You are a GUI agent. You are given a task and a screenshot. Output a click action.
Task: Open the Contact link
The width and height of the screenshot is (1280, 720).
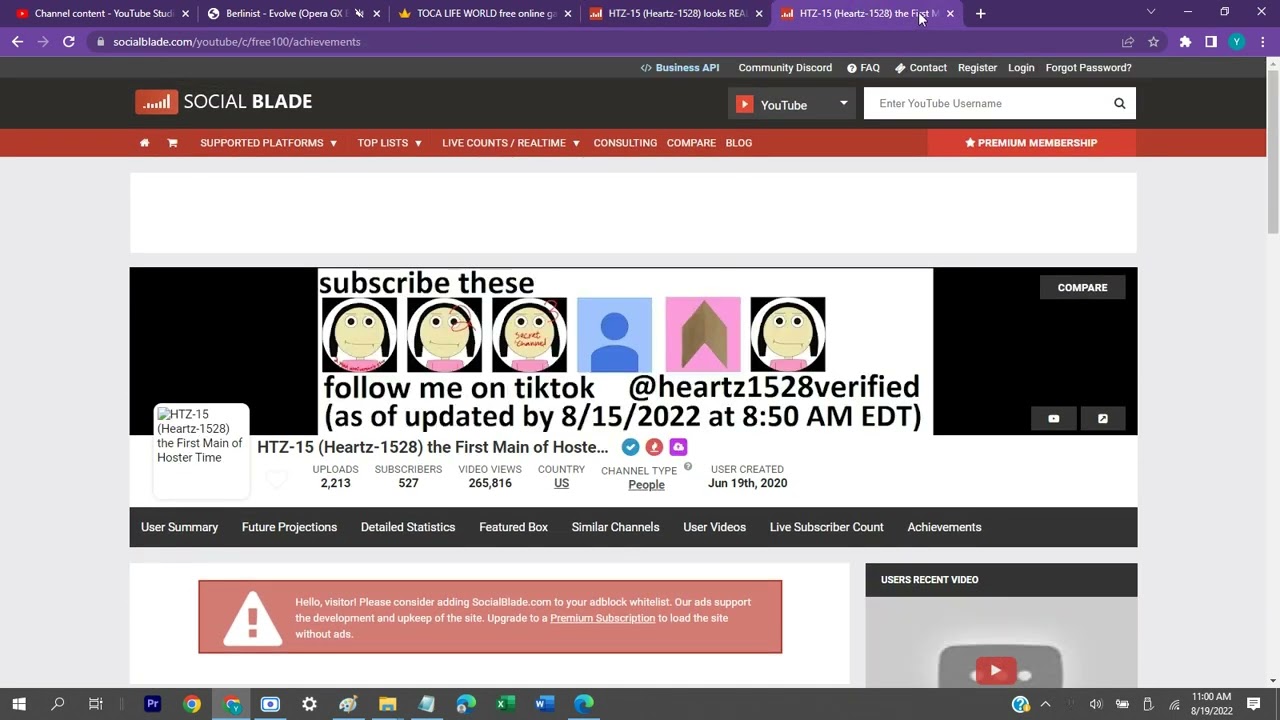pyautogui.click(x=920, y=68)
